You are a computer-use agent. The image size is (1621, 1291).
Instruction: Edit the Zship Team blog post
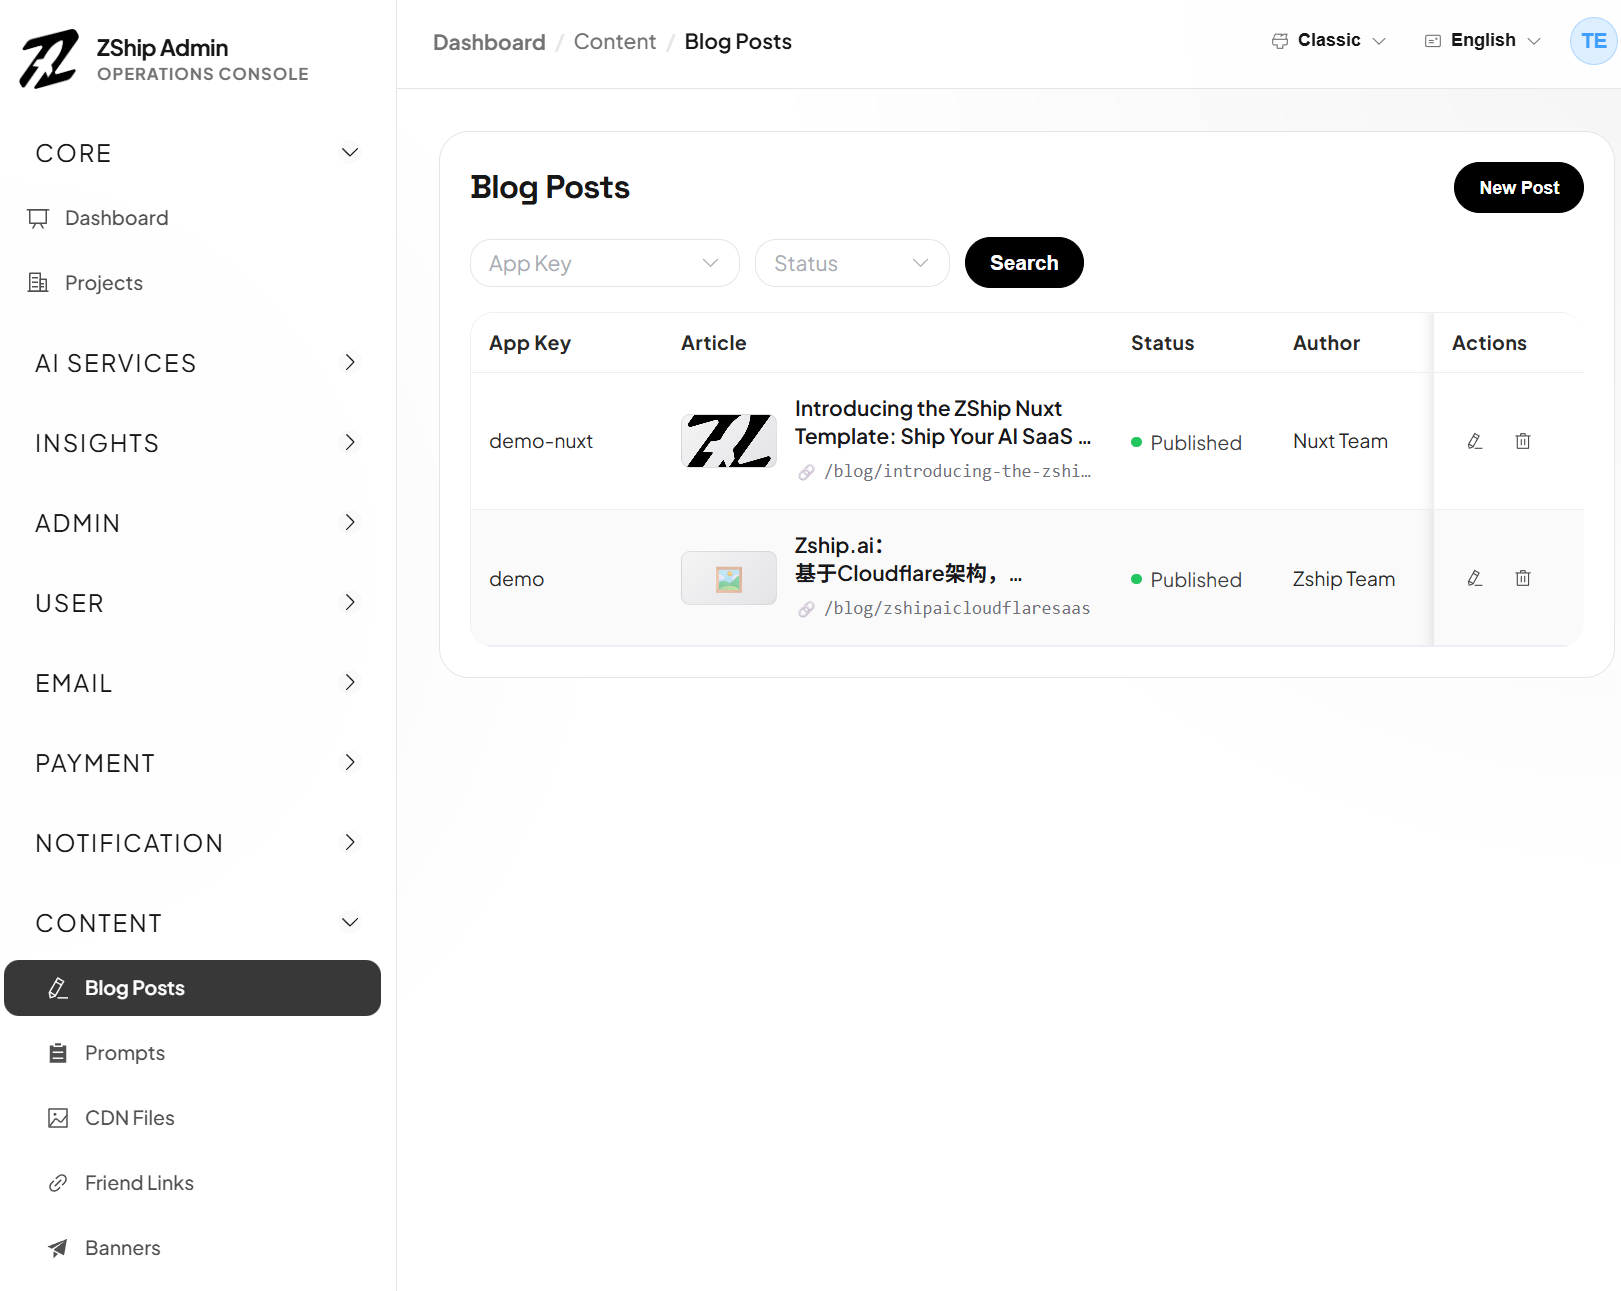(x=1474, y=578)
